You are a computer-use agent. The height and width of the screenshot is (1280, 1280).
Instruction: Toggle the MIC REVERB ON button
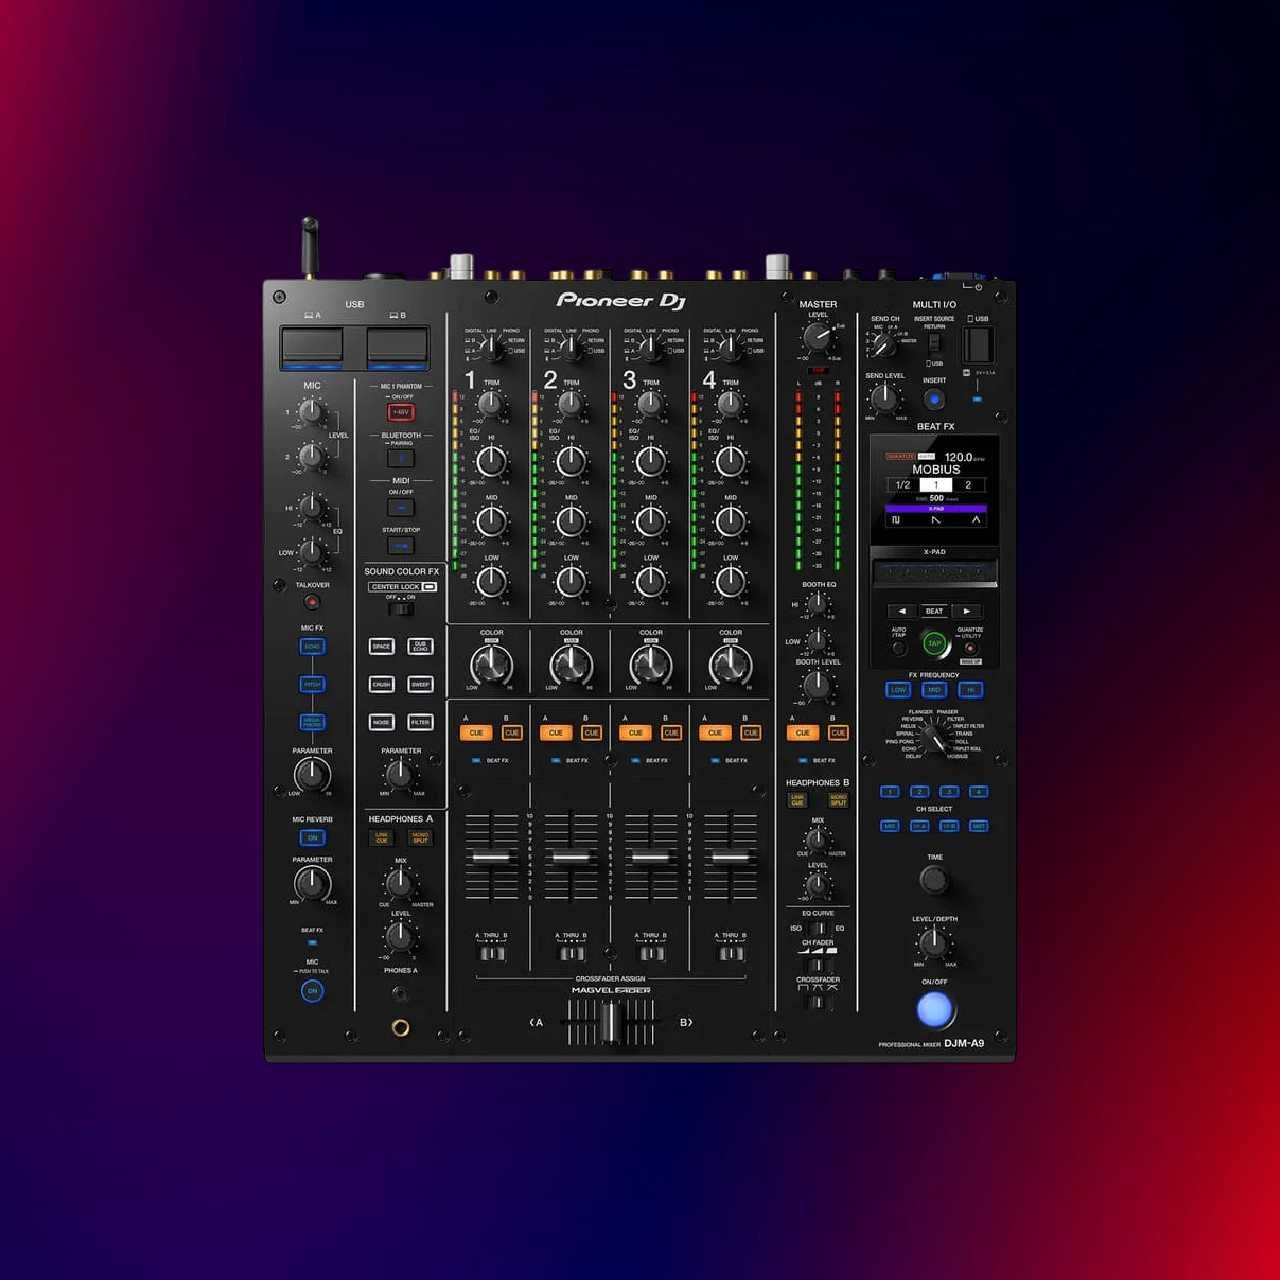tap(312, 838)
